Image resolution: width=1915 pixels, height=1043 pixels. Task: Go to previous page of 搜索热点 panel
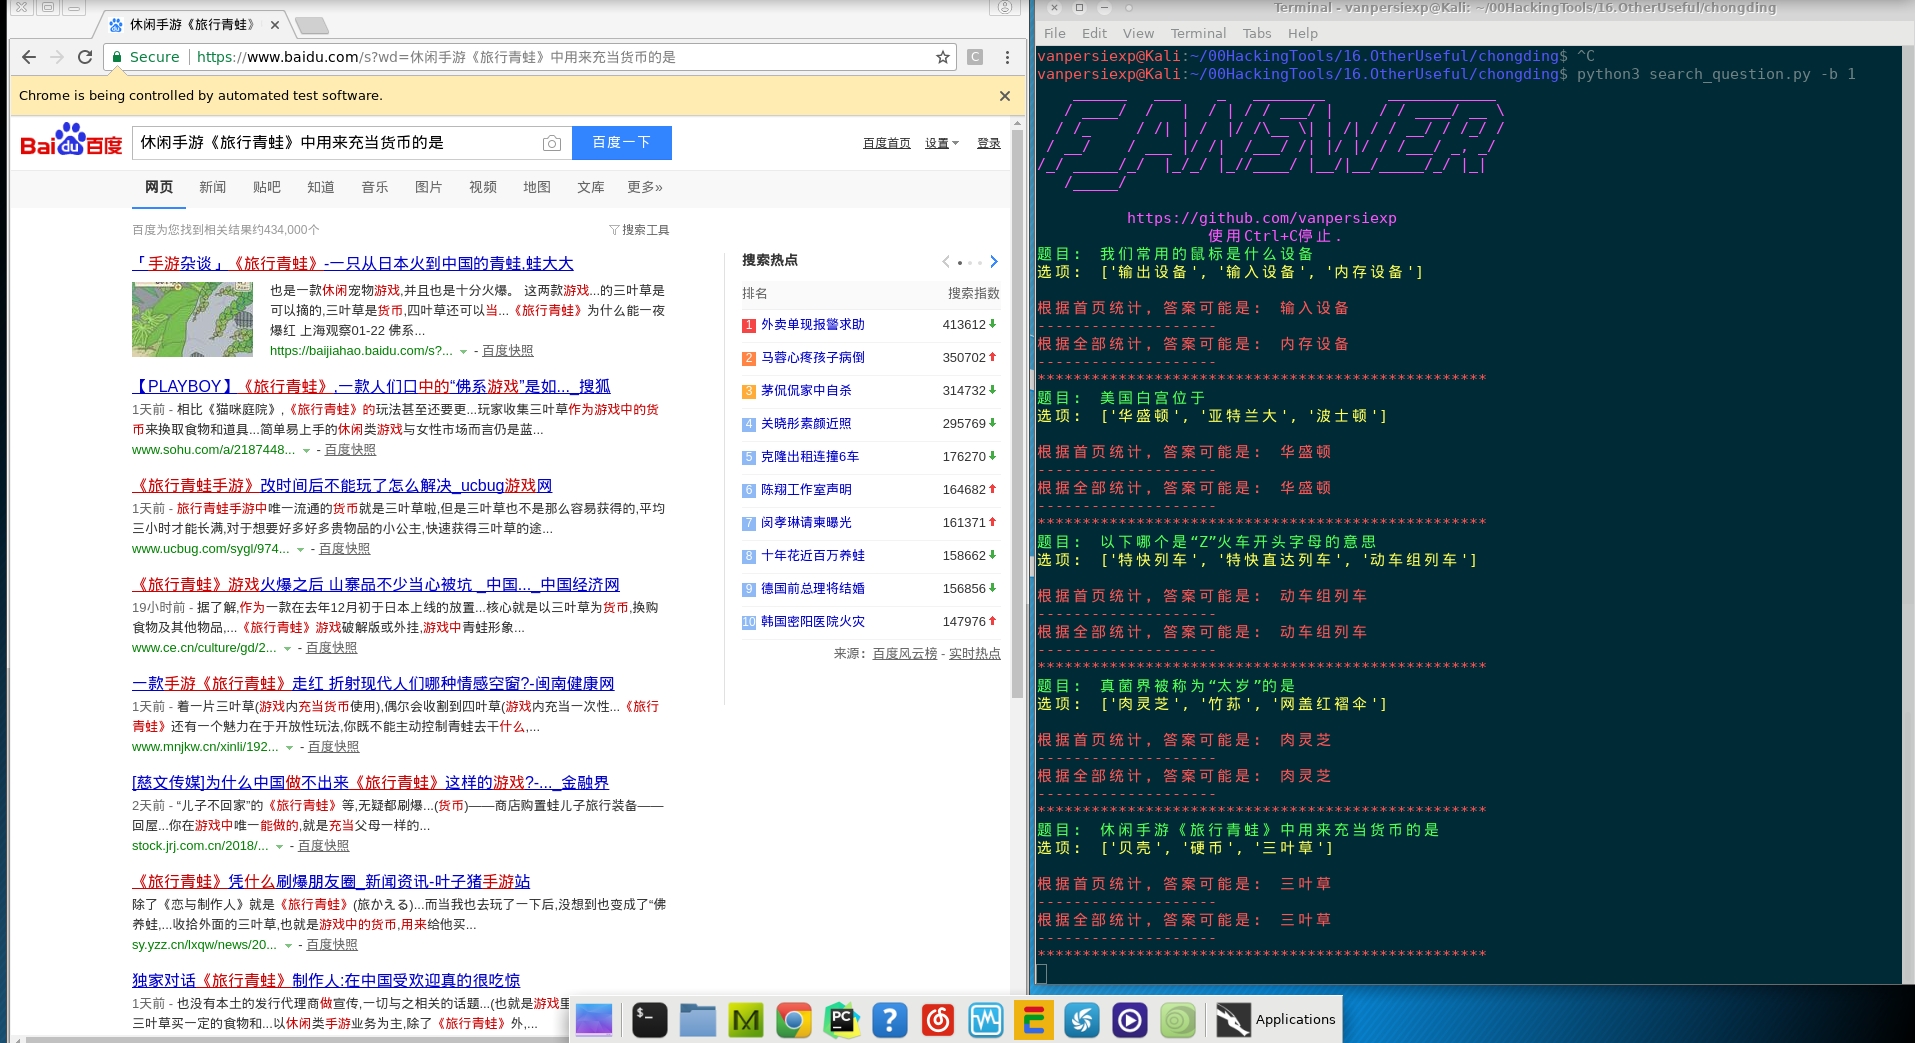(946, 262)
